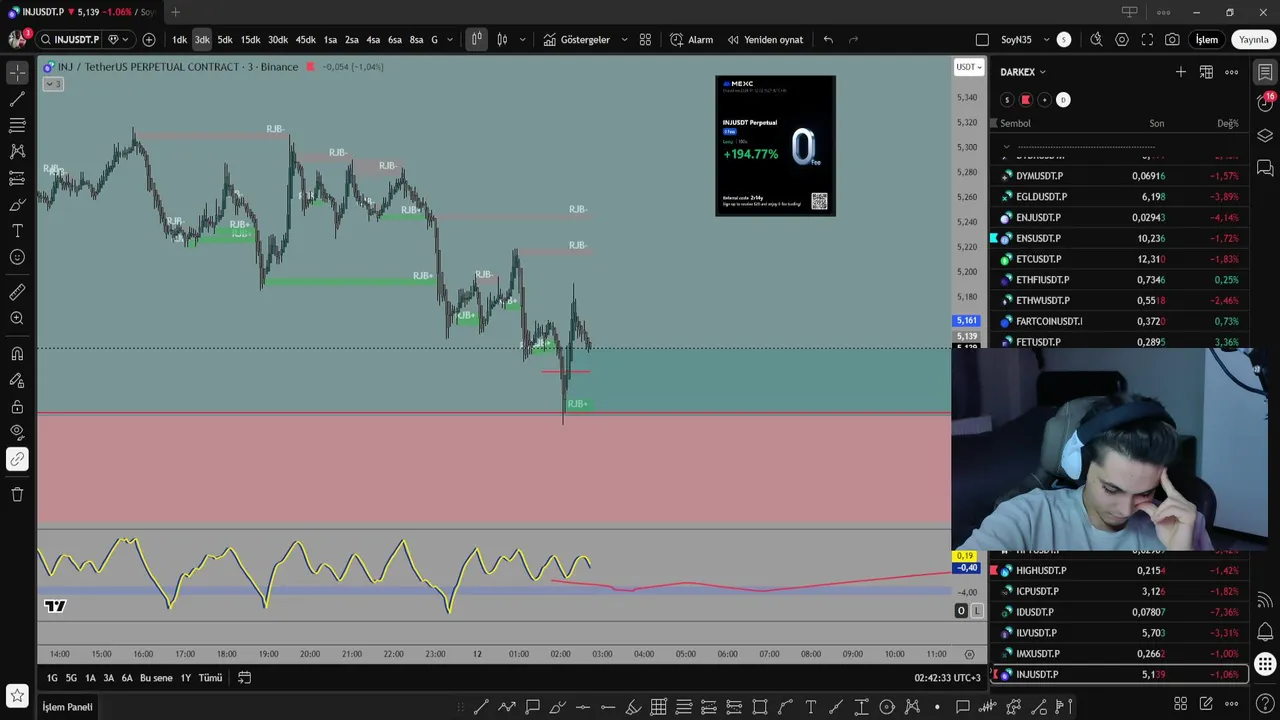Select the G daily timeframe
The height and width of the screenshot is (720, 1280).
click(x=434, y=40)
